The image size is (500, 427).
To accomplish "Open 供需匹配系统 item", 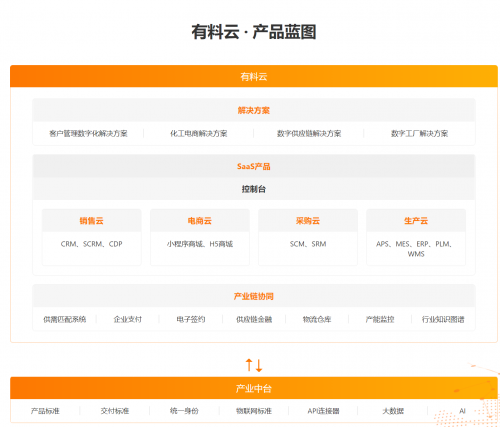I will (x=65, y=319).
